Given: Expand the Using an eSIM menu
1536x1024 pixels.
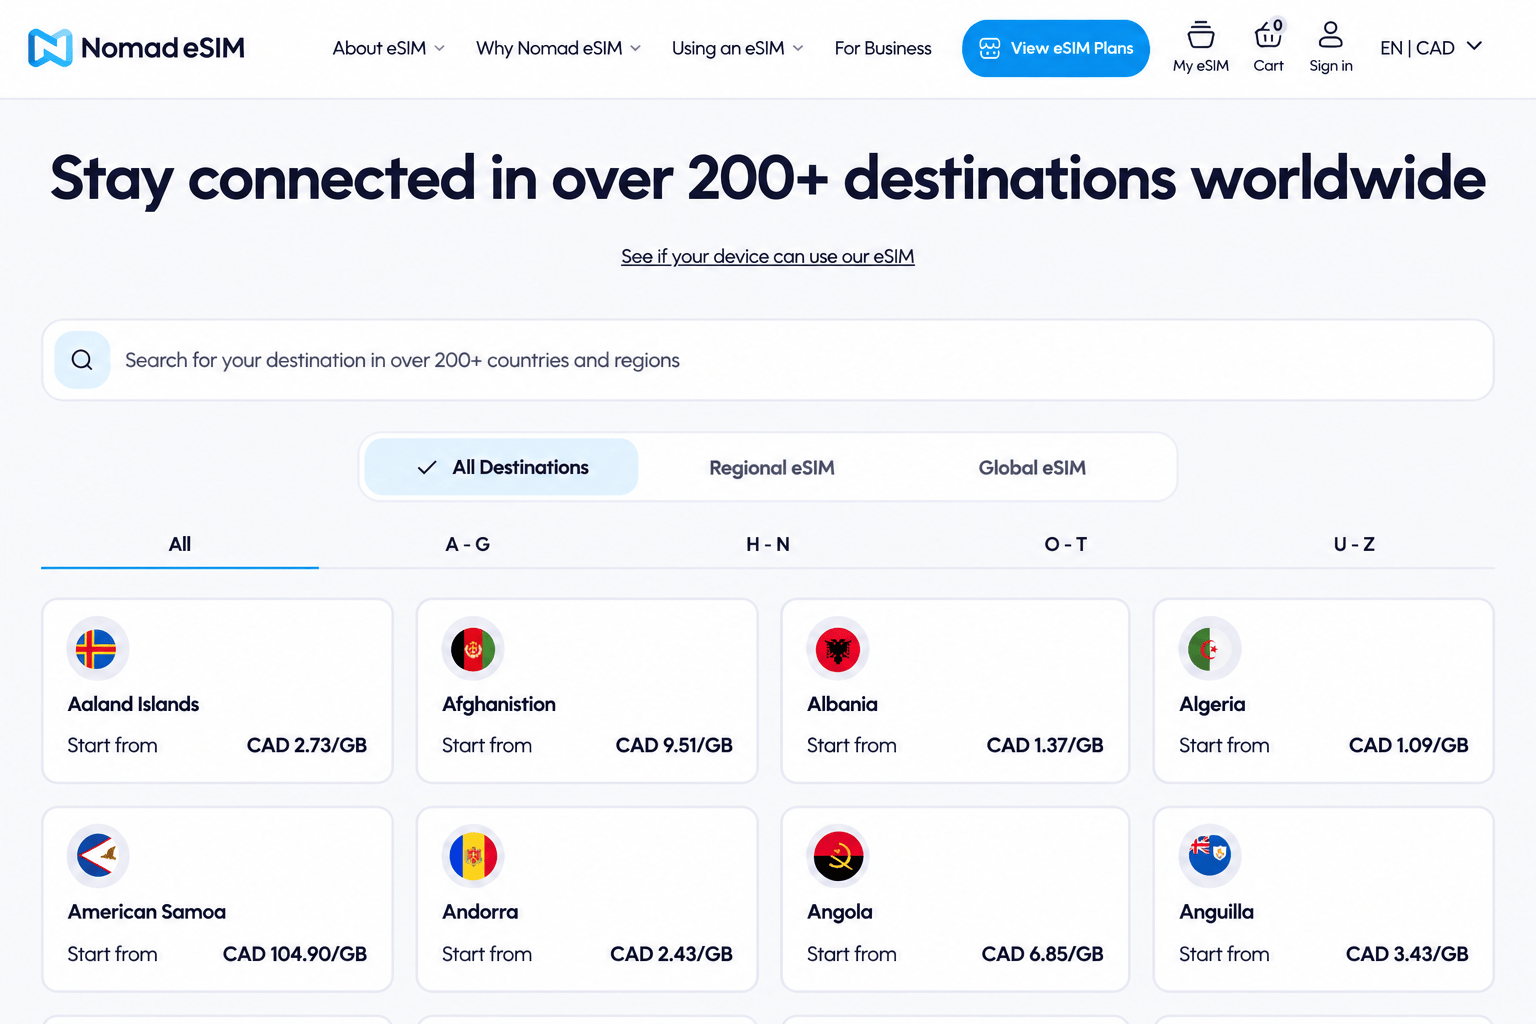Looking at the screenshot, I should click(x=737, y=48).
